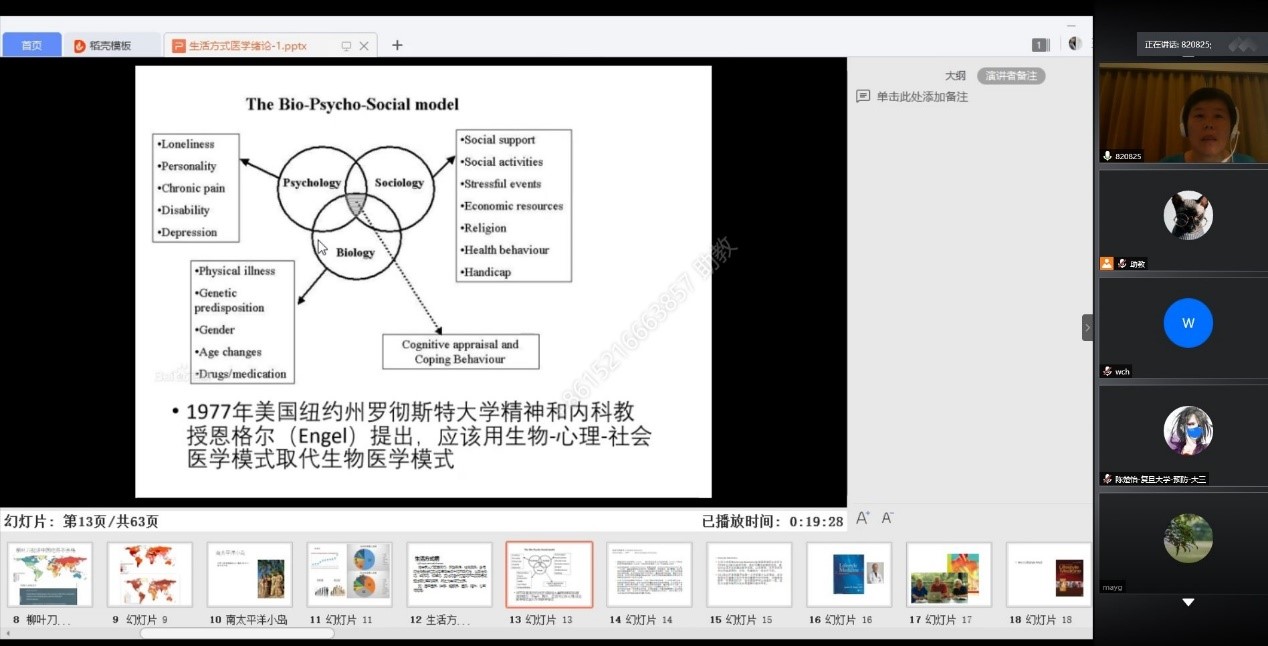
Task: Click the user avatar icon in the tab bar
Action: coord(1074,44)
